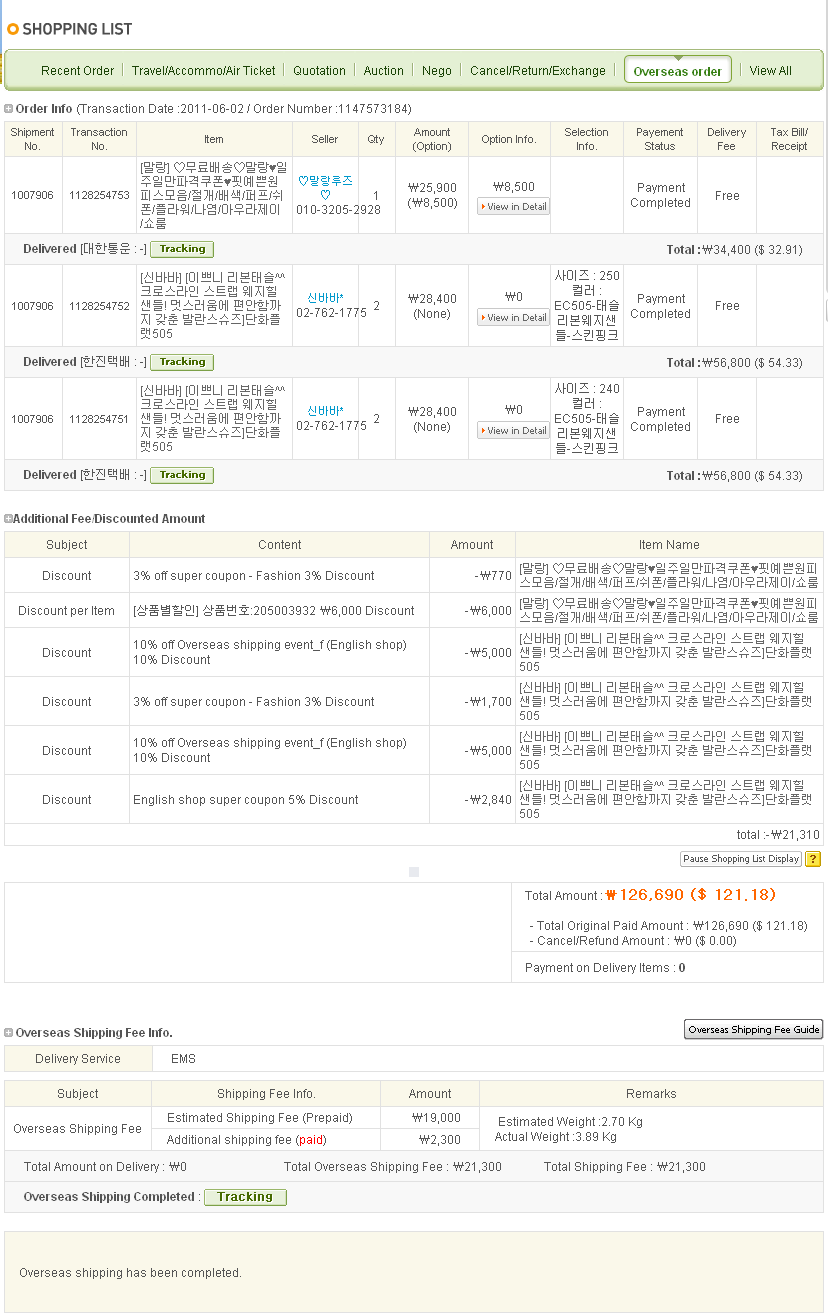Open seller 신바비 link for transaction 1128254752
Image resolution: width=828 pixels, height=1313 pixels.
(x=325, y=298)
